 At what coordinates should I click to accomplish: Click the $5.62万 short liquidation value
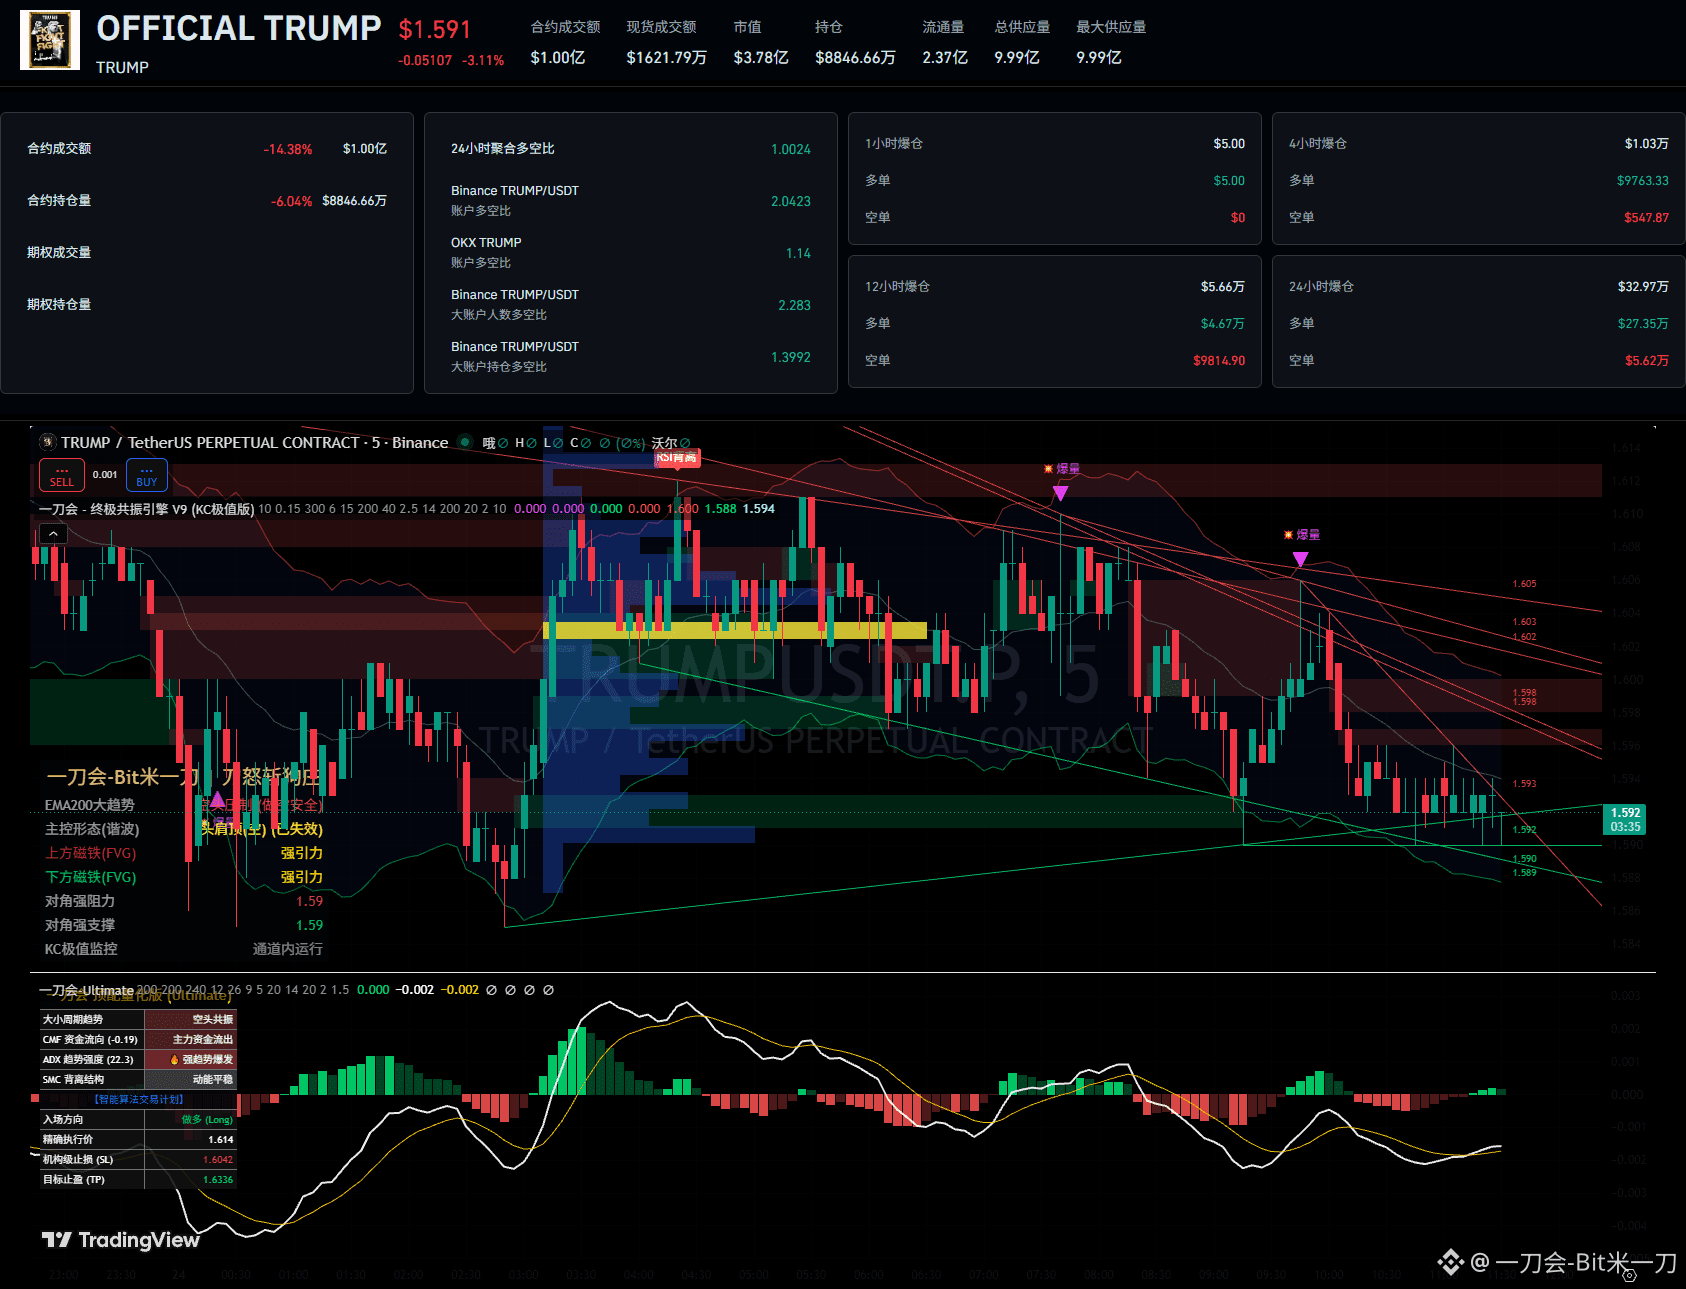pos(1647,360)
